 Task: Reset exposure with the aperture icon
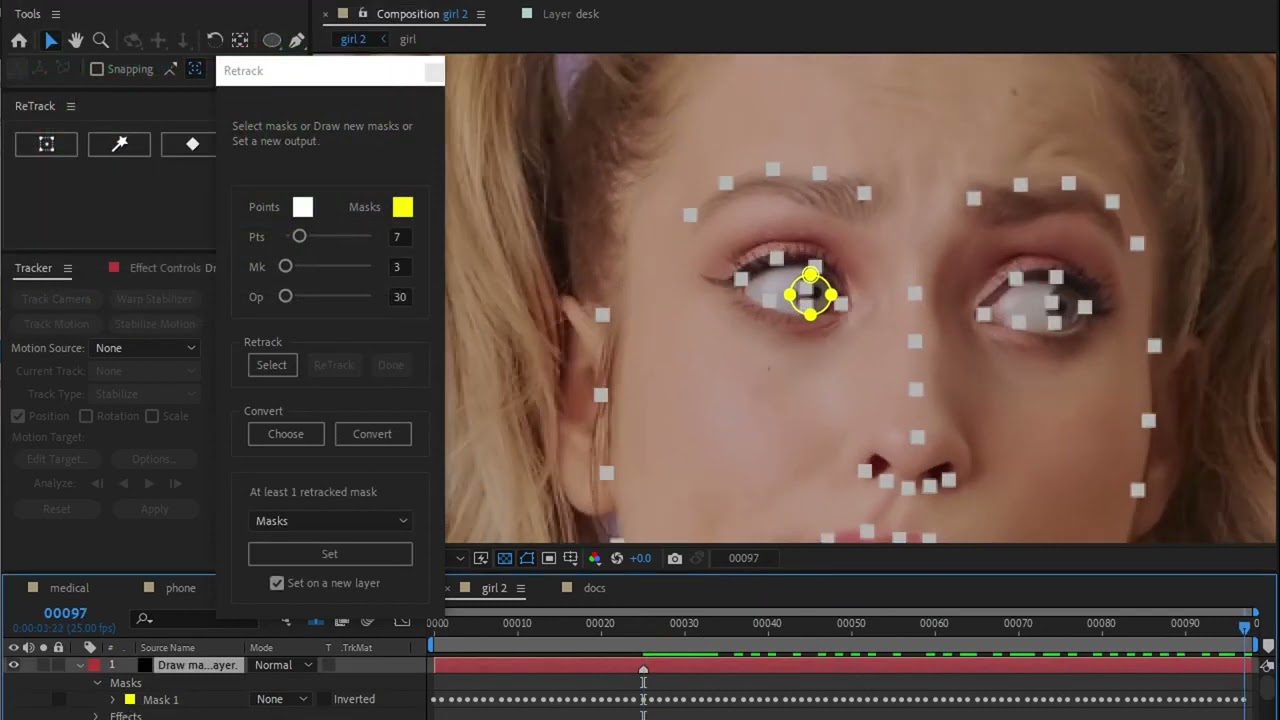click(617, 558)
